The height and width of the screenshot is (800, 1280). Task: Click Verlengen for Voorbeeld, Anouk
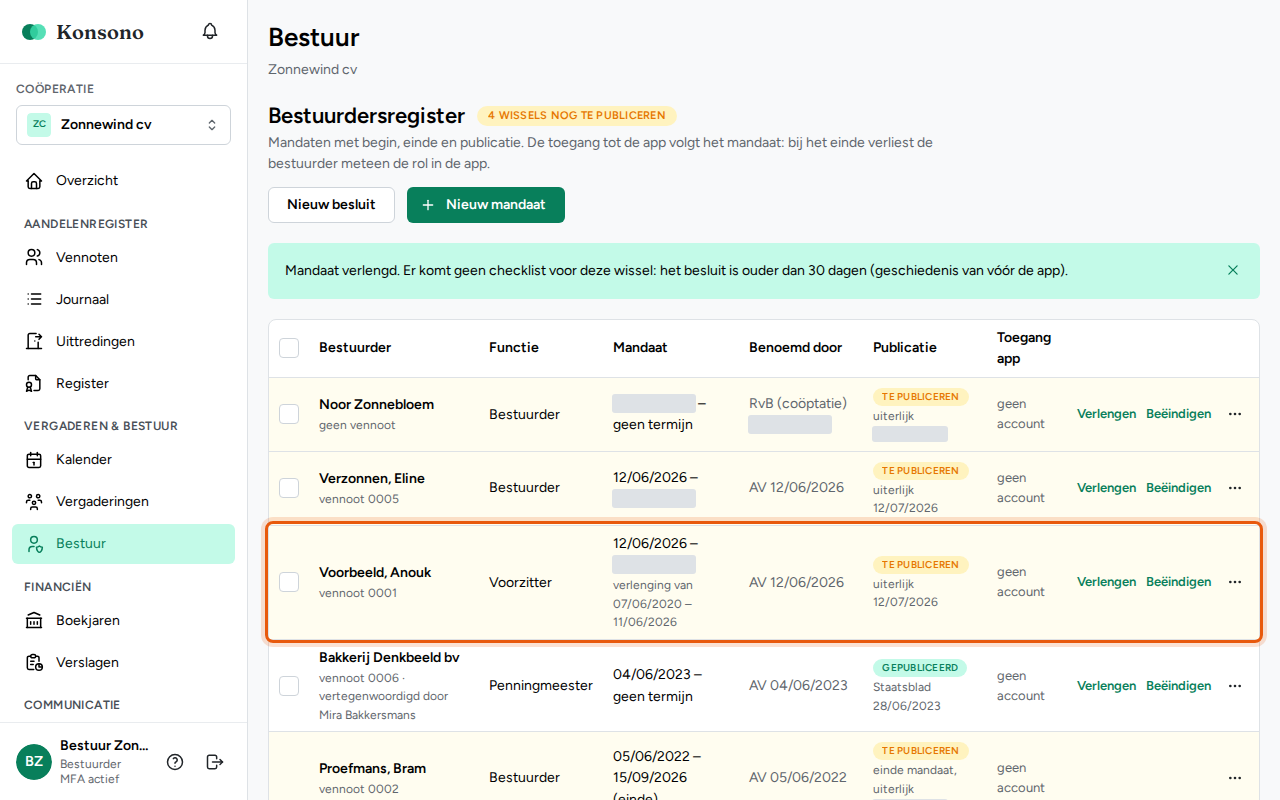(1106, 582)
